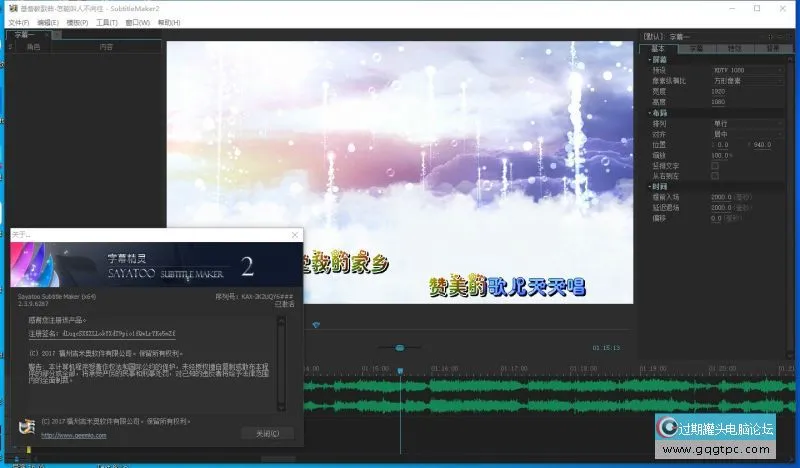Click the new tab icon beside 字幕一
The height and width of the screenshot is (468, 800).
[x=57, y=34]
